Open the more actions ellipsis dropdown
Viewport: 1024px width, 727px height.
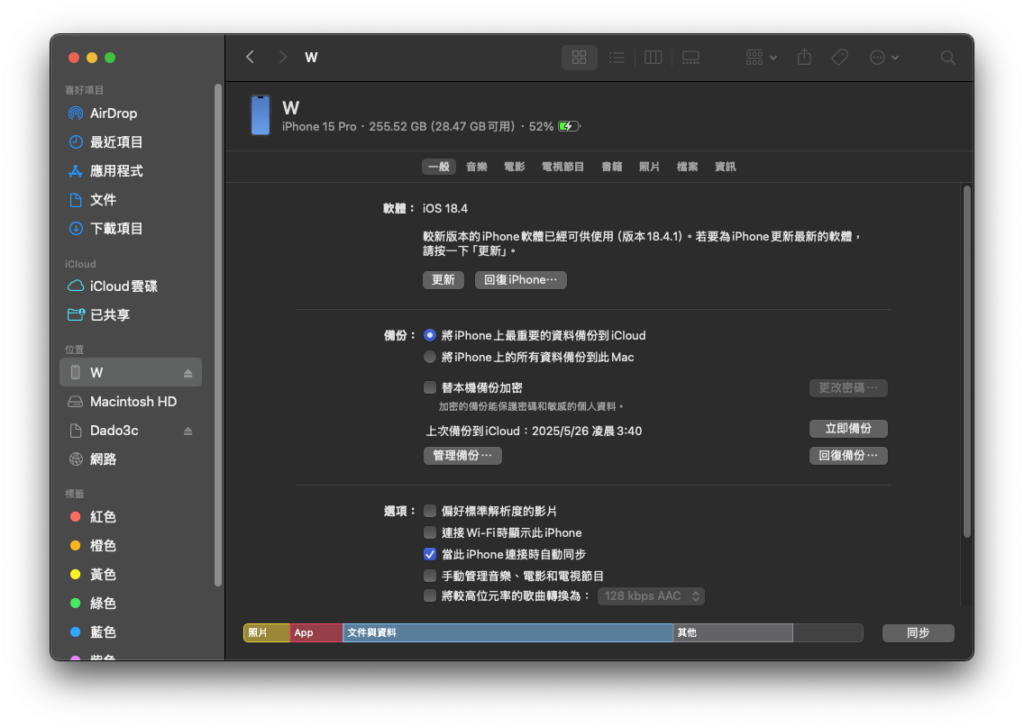click(x=884, y=57)
